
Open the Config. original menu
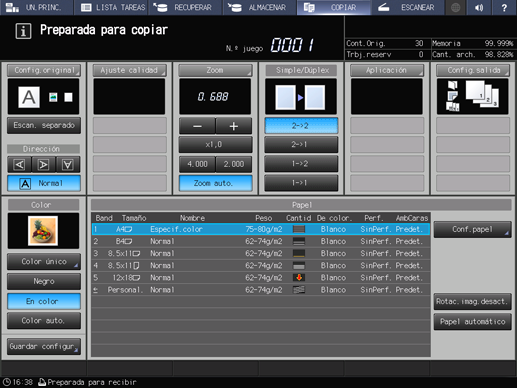pyautogui.click(x=44, y=70)
